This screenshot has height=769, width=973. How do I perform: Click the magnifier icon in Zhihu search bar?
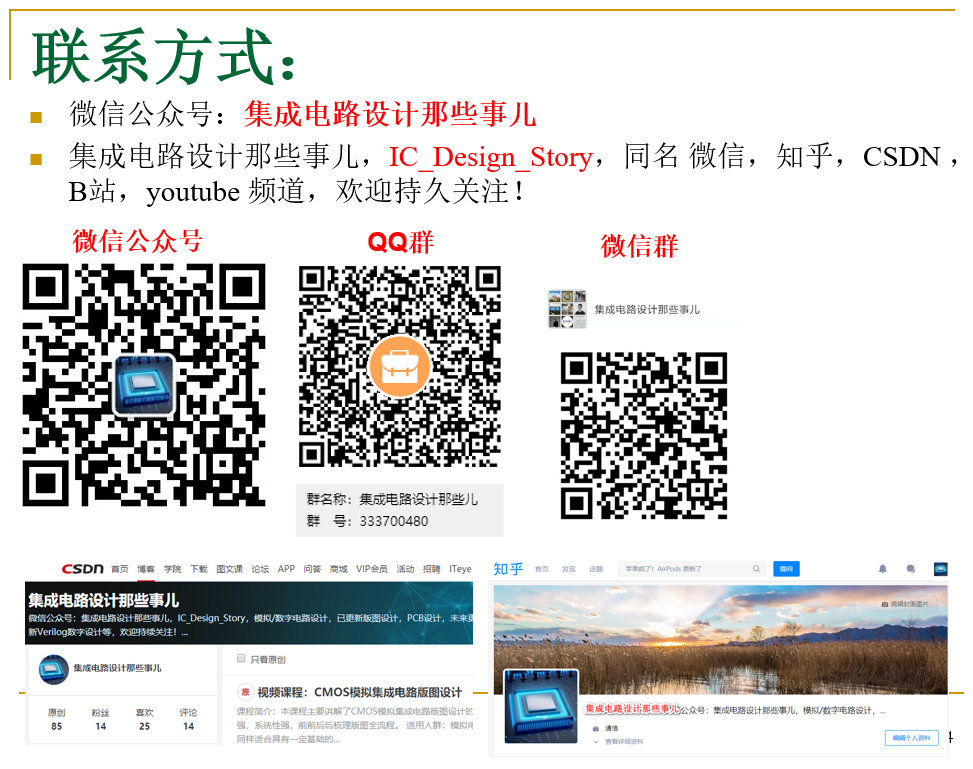(x=756, y=568)
